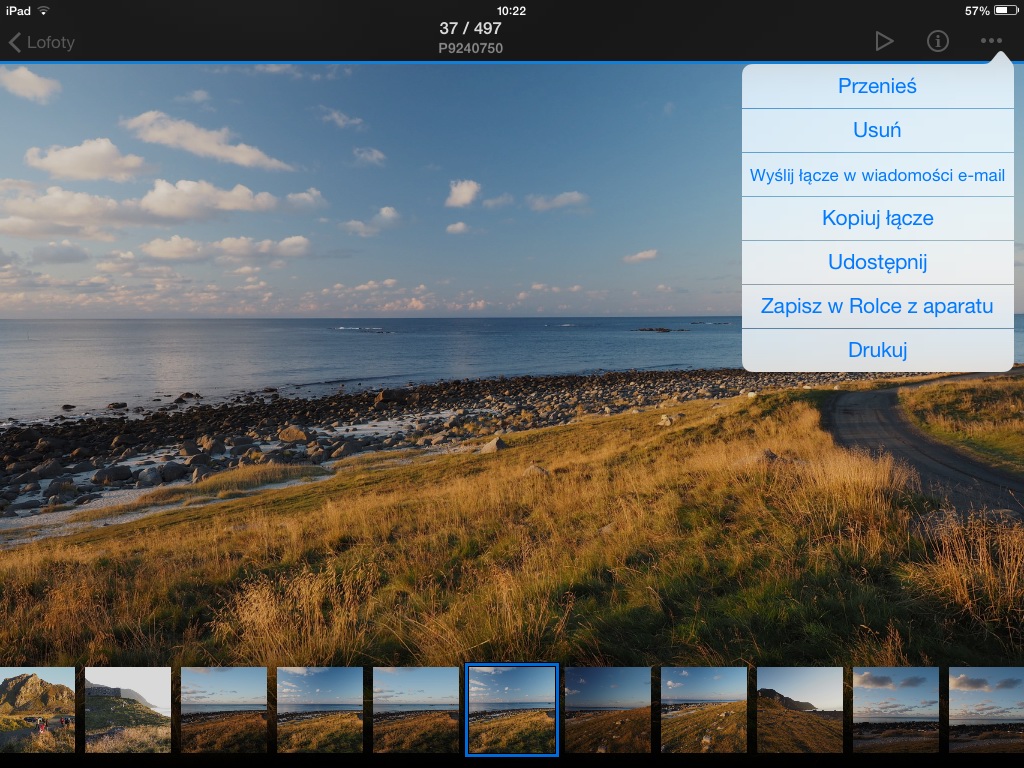
Task: Choose Drukuj to print photo
Action: tap(877, 350)
